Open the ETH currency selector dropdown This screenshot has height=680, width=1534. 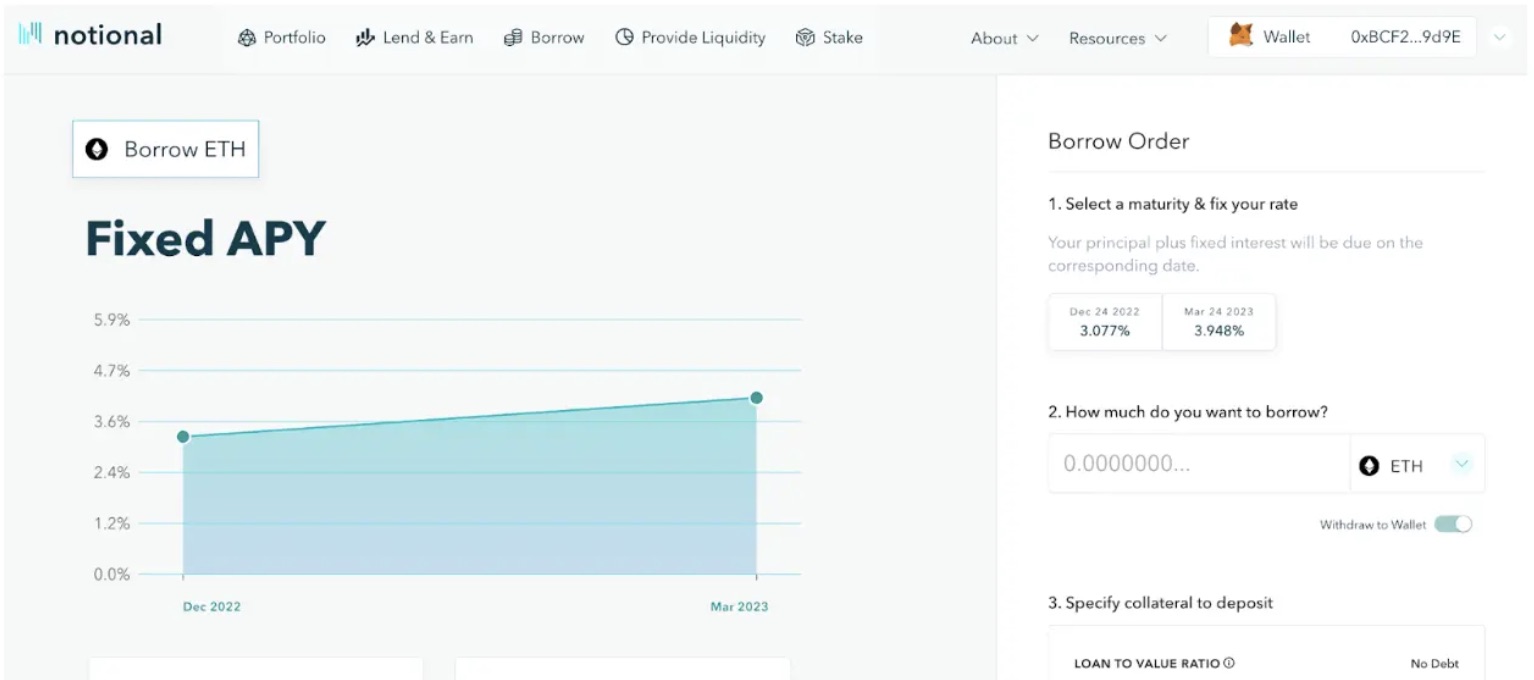point(1462,464)
